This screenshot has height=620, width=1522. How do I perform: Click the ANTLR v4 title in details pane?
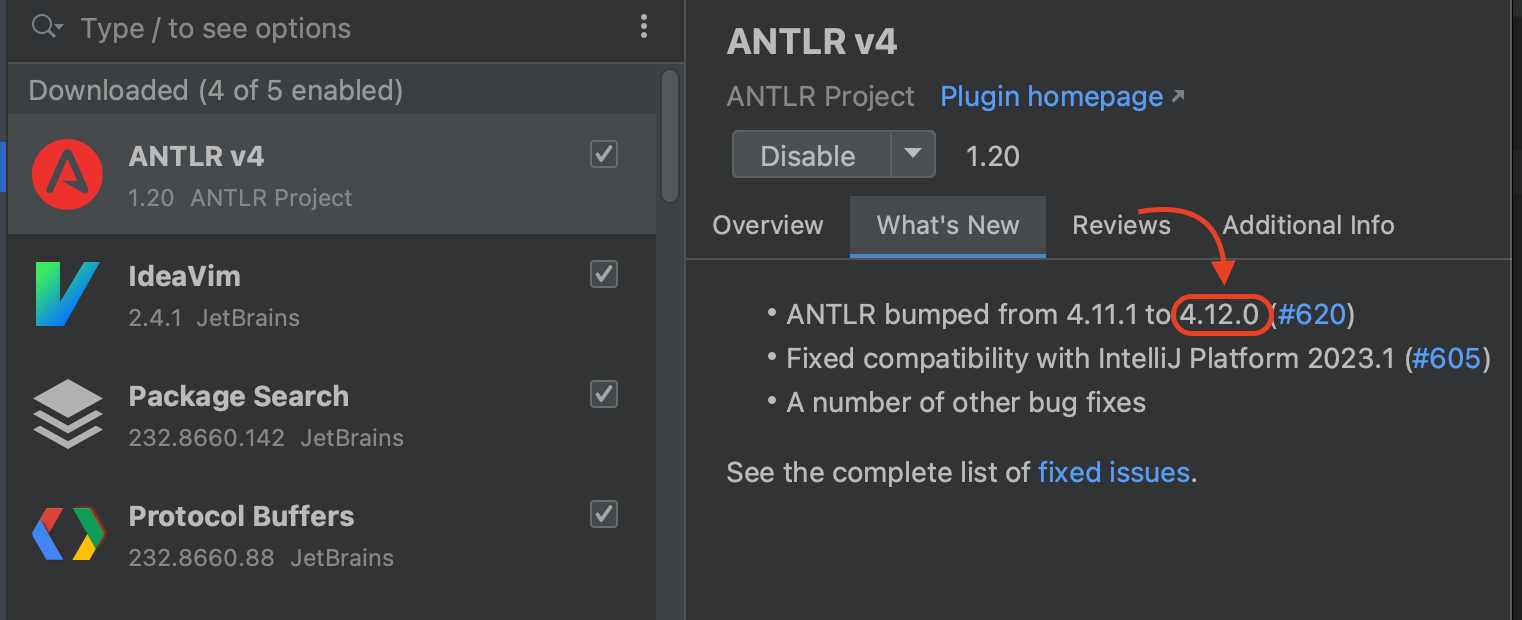click(812, 42)
